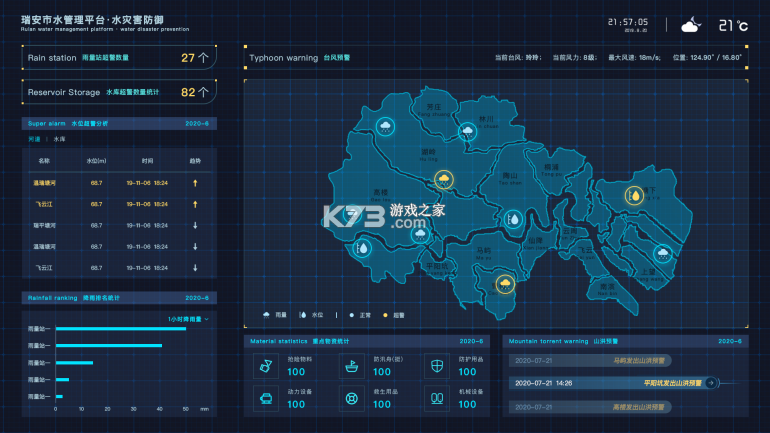Click the cloudy weather icon beside temperature
This screenshot has width=770, height=433.
[x=691, y=25]
